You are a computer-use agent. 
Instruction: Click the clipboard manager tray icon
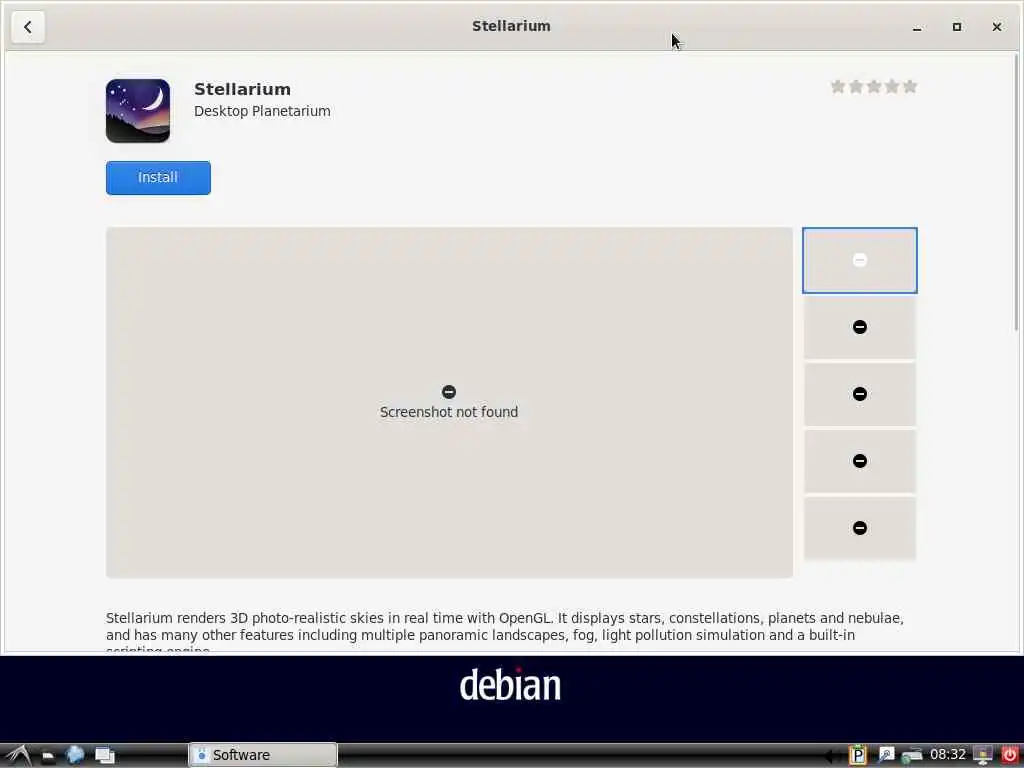click(x=857, y=755)
